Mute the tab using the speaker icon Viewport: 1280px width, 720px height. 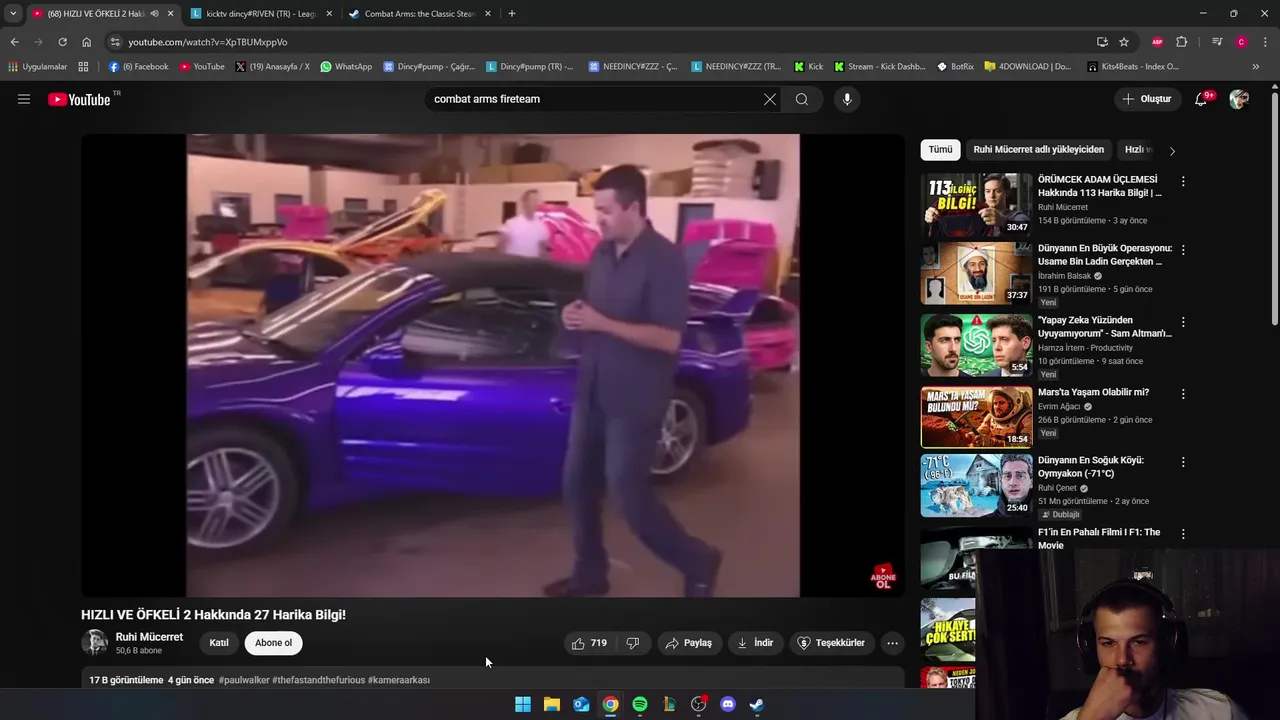tap(154, 13)
